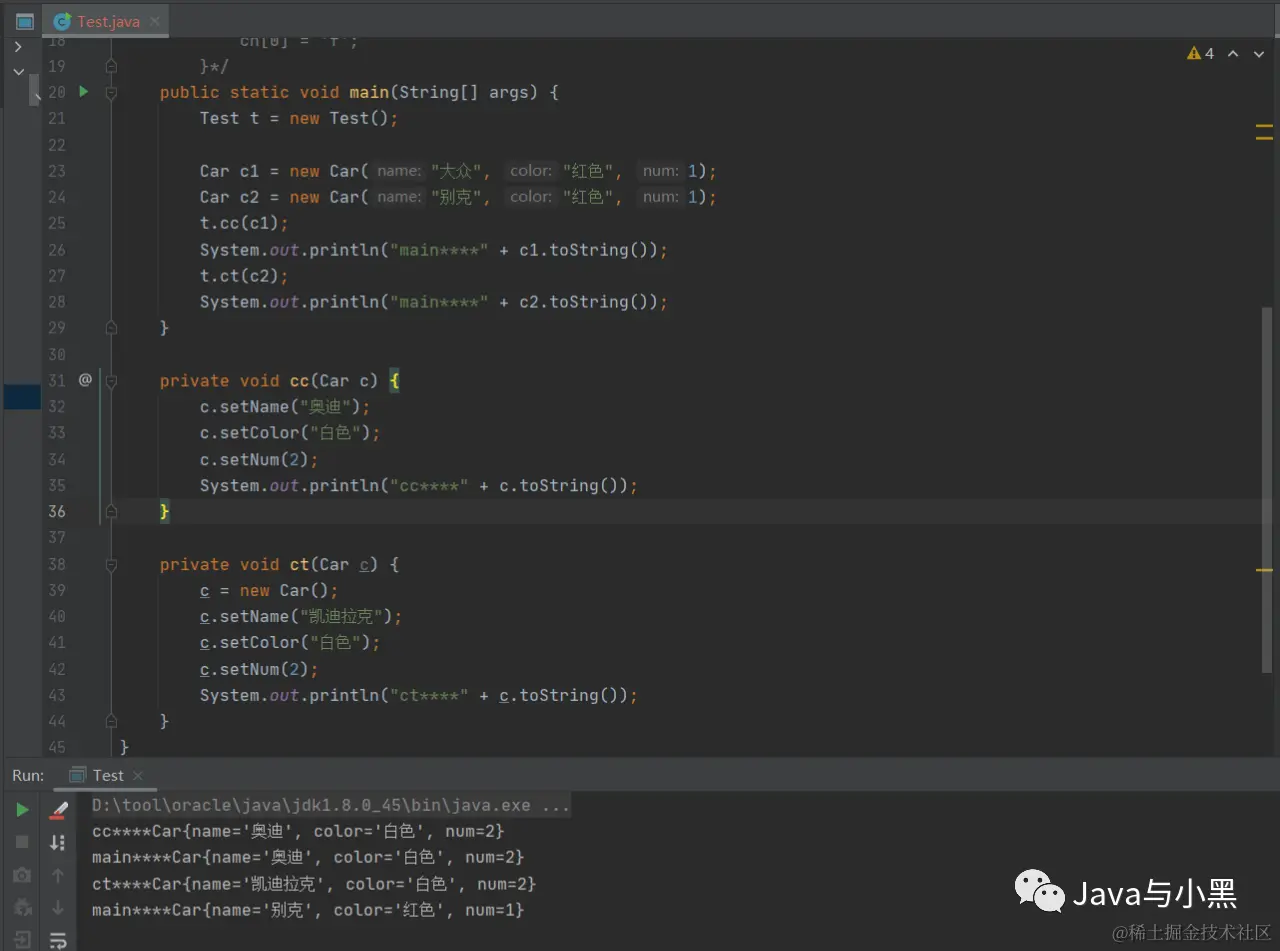
Task: Click the down arrow with dots icon in Run toolbar
Action: coord(58,842)
